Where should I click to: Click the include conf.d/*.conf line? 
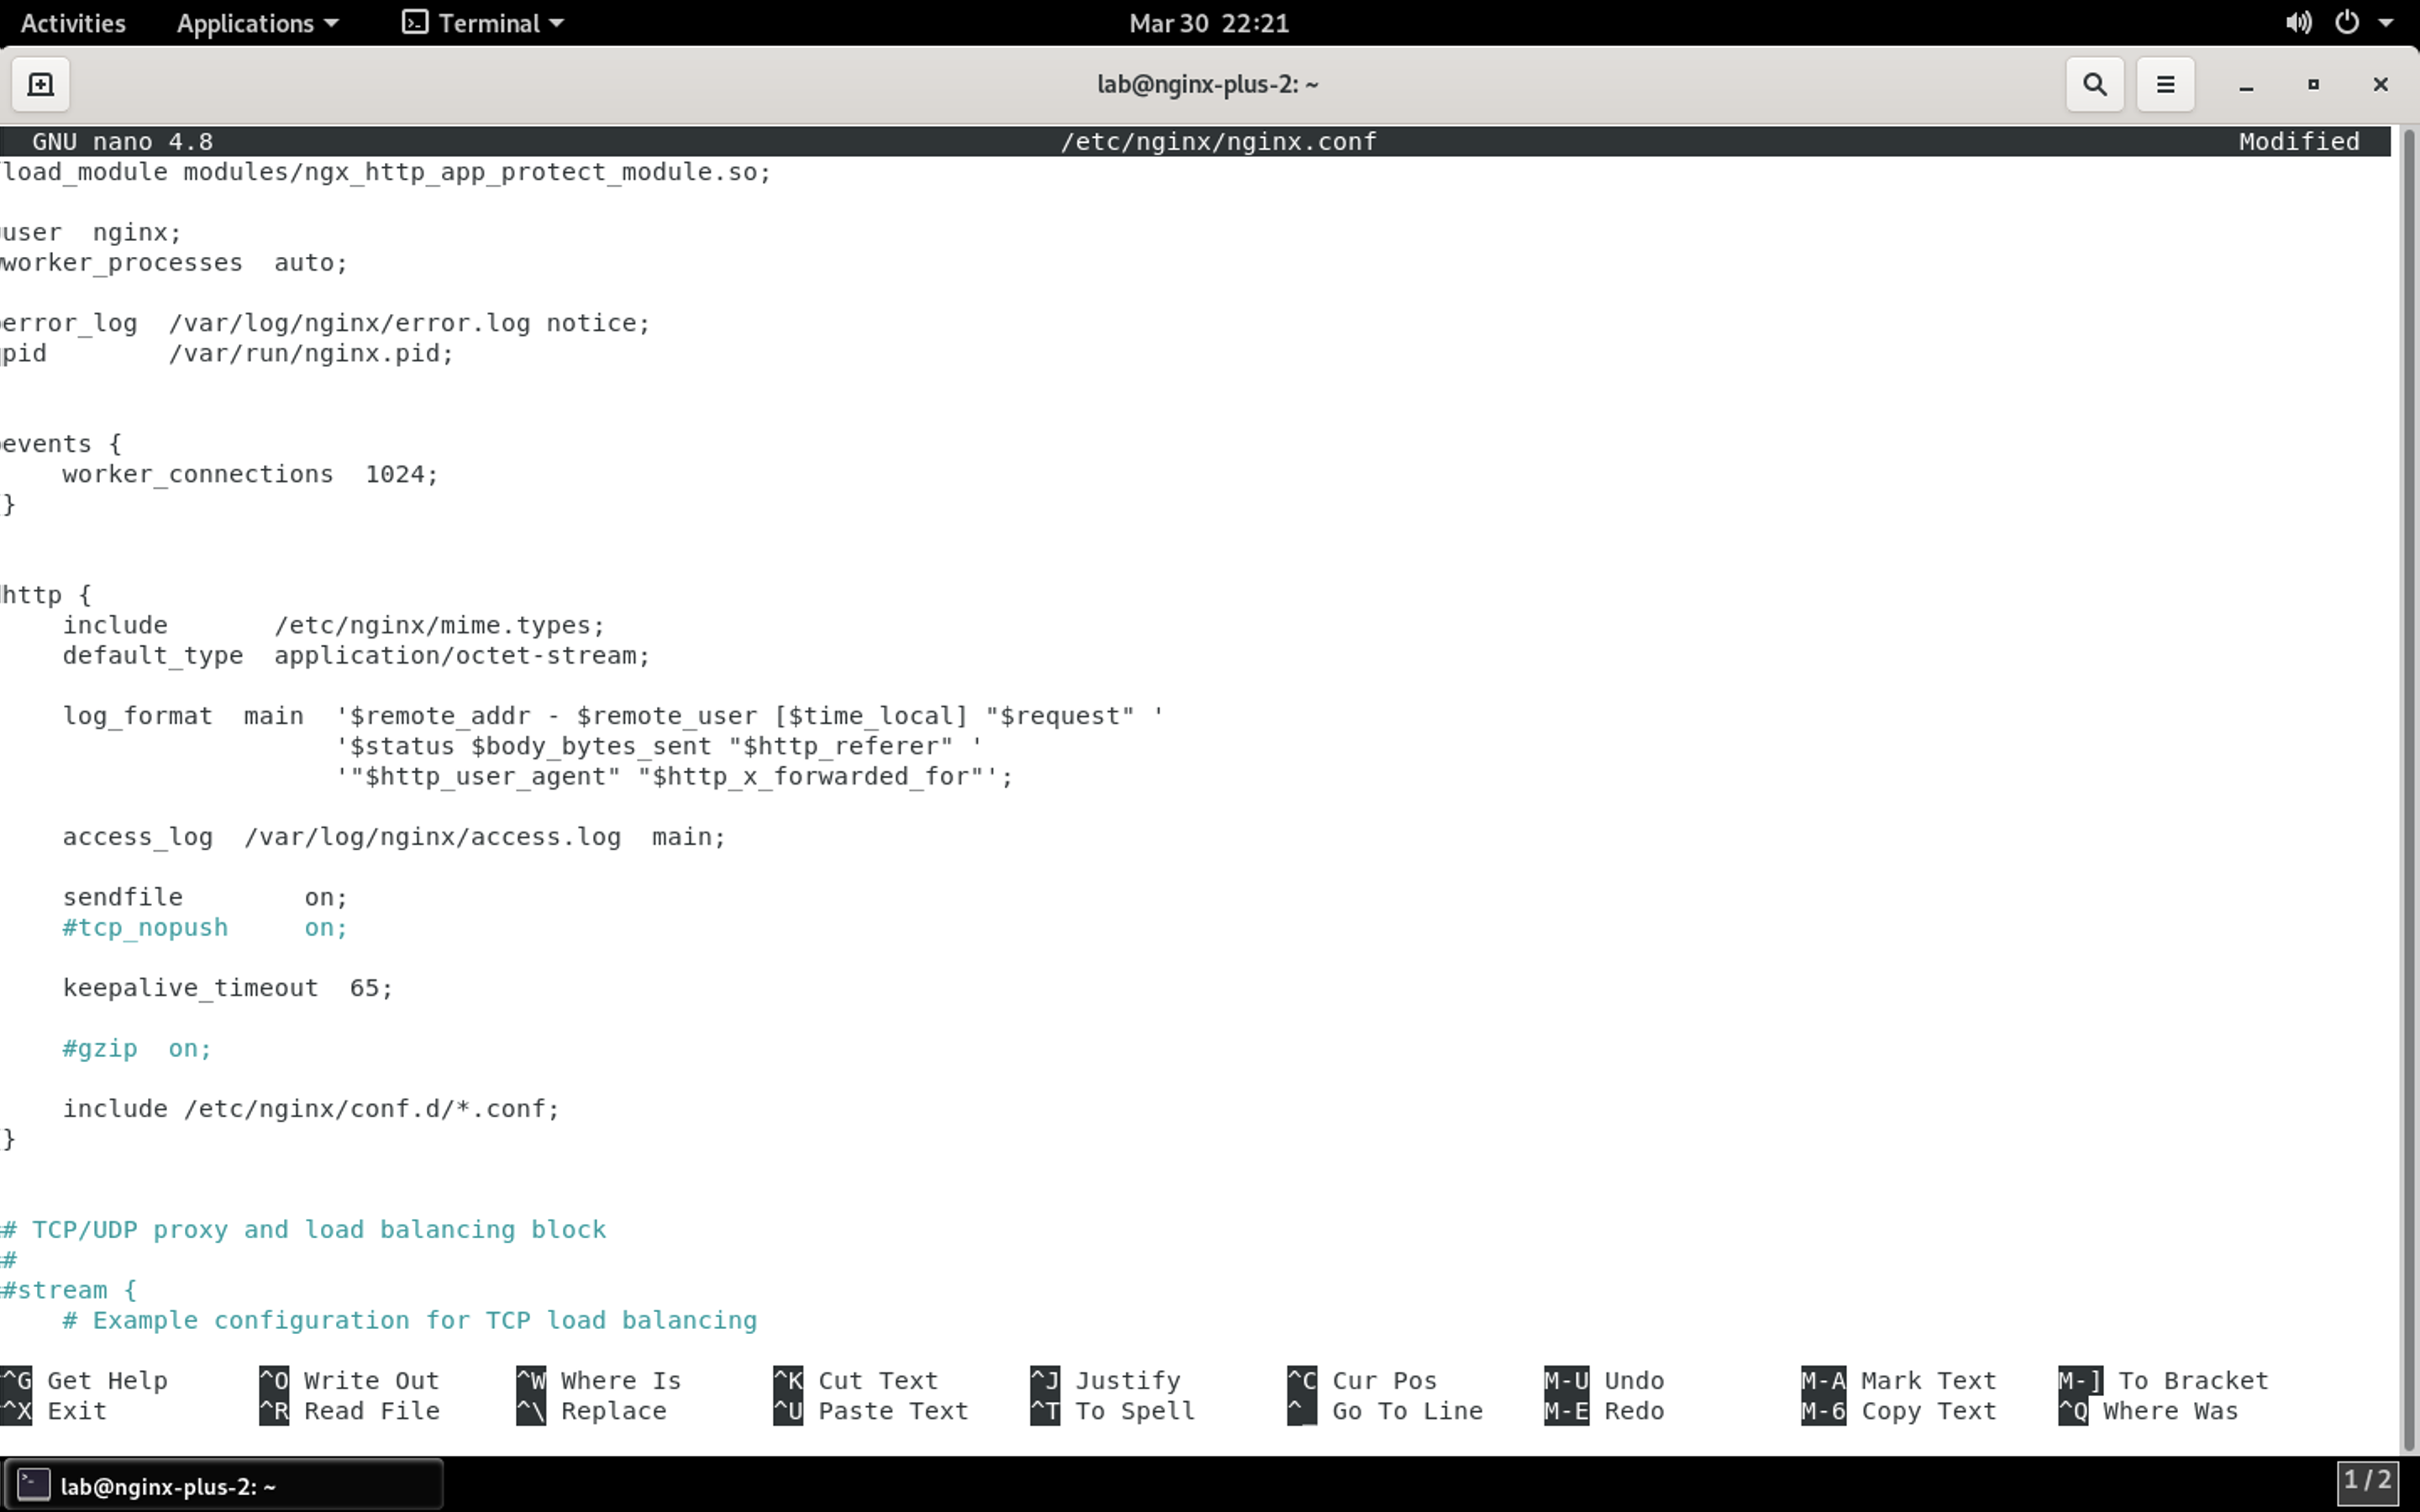pos(311,1108)
